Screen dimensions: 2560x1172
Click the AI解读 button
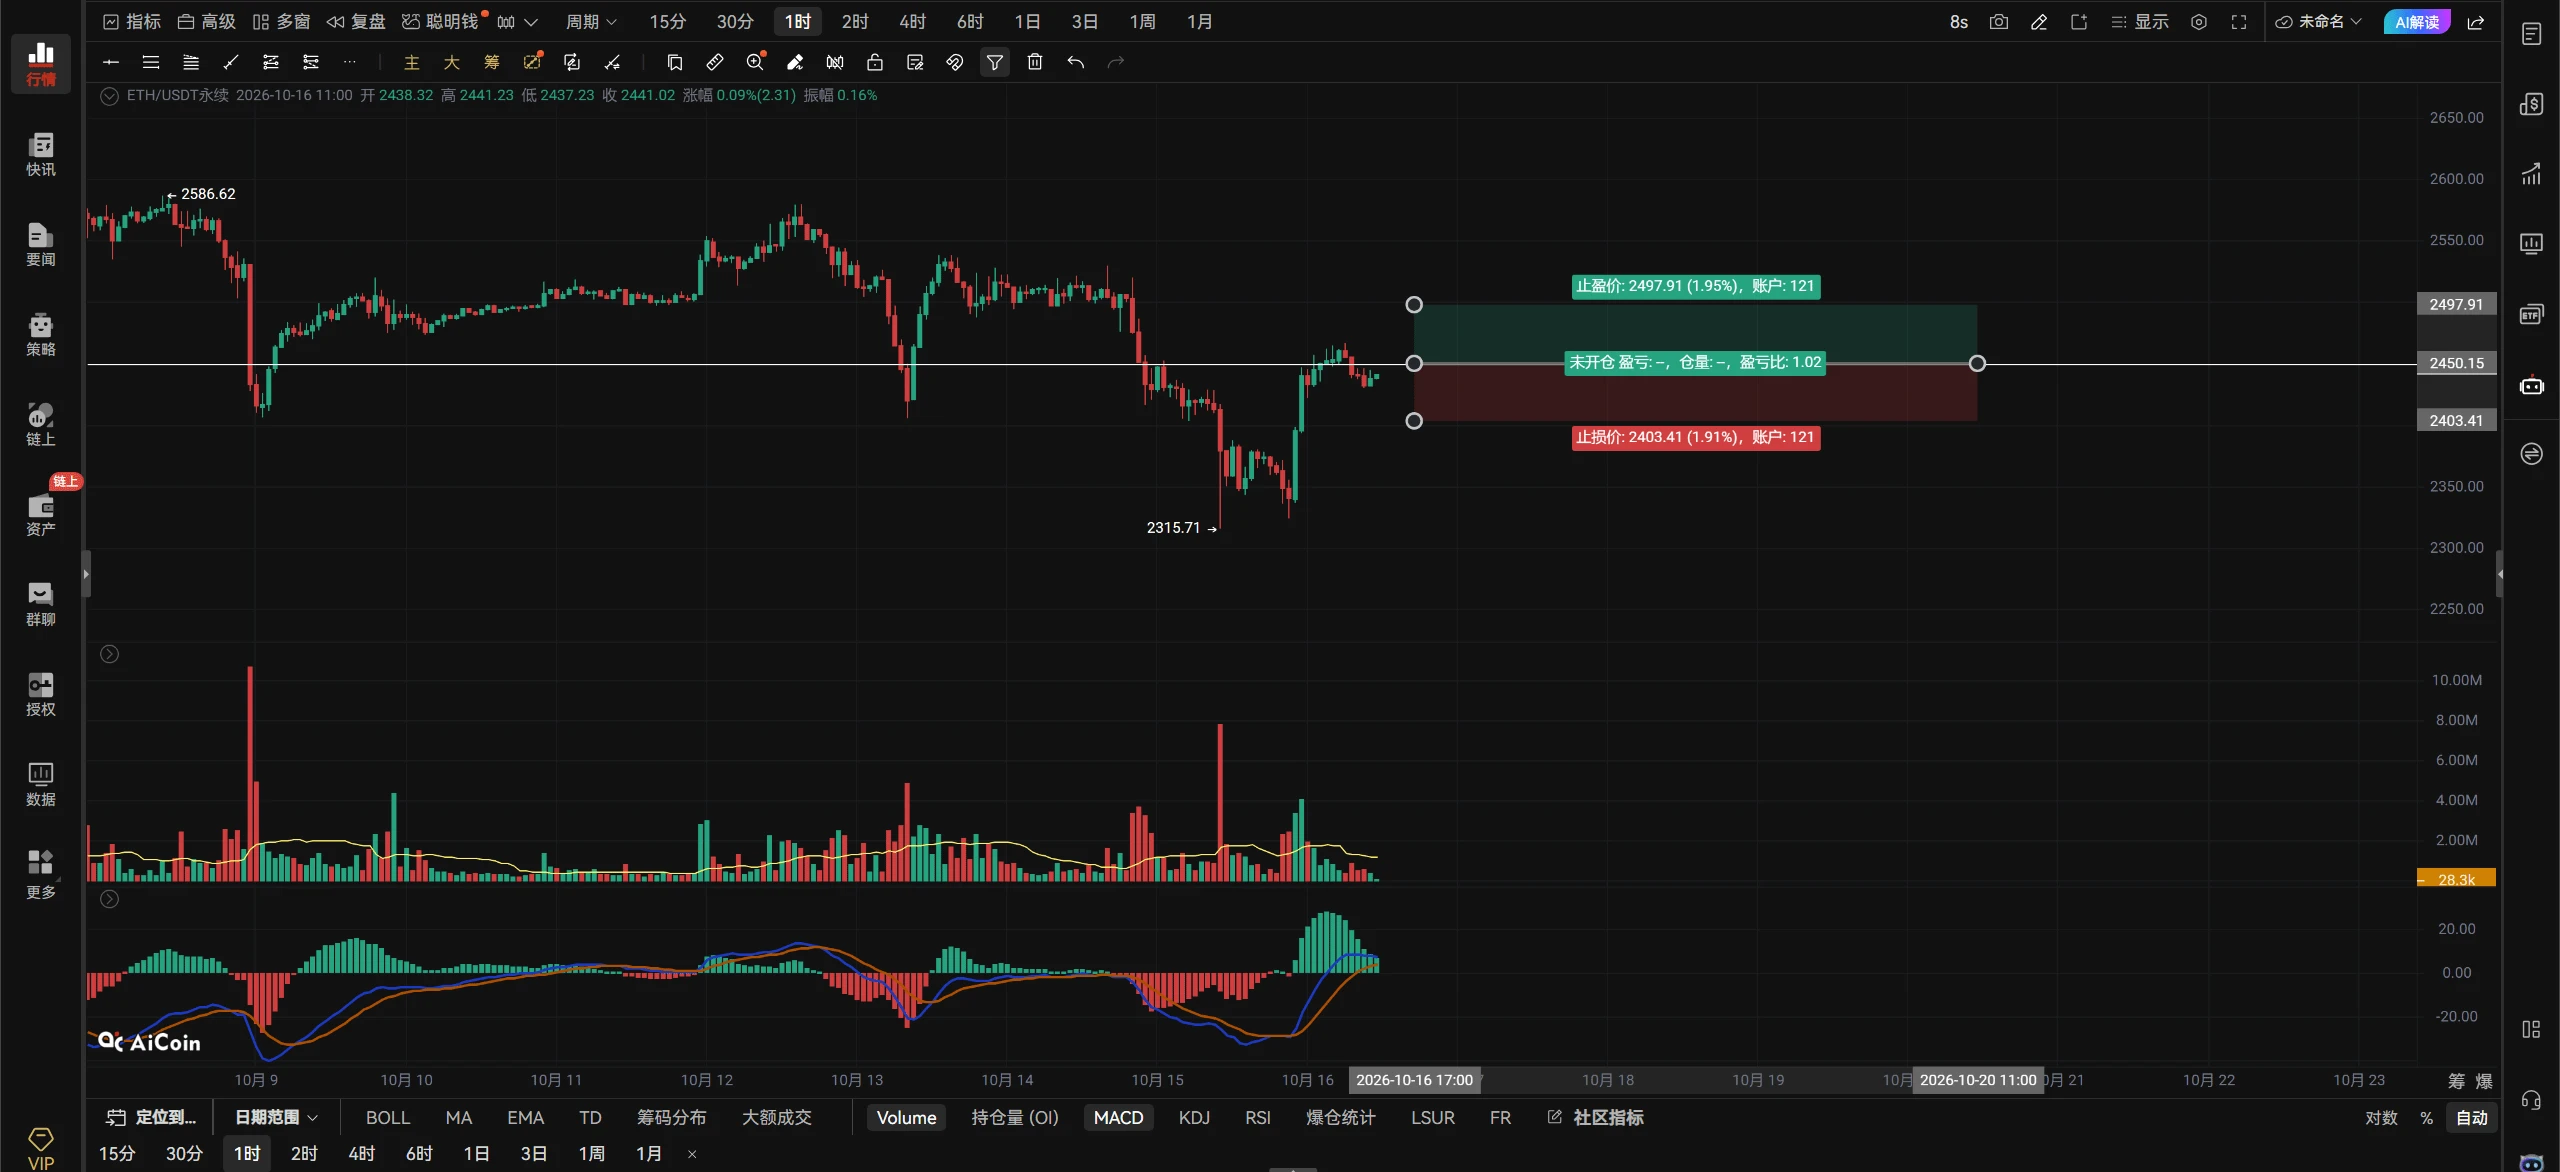pos(2416,22)
